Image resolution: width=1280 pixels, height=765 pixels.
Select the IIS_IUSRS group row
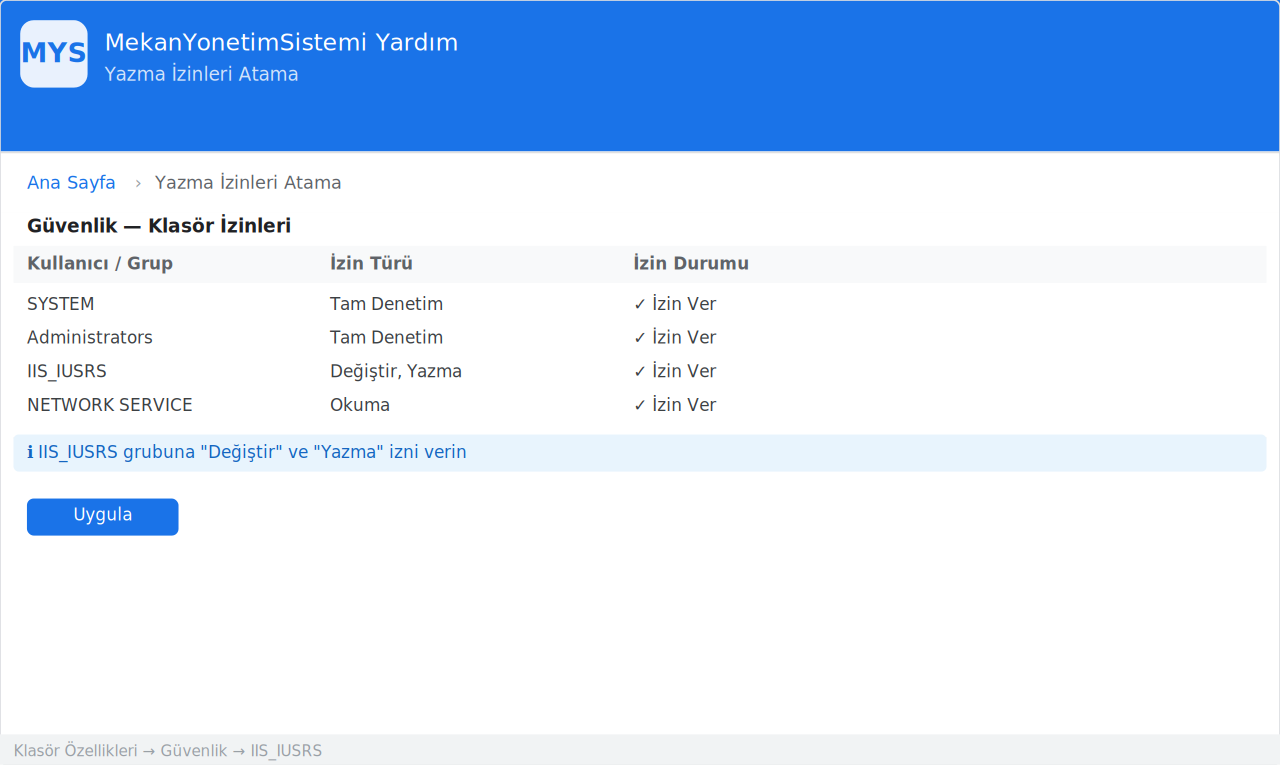coord(640,372)
